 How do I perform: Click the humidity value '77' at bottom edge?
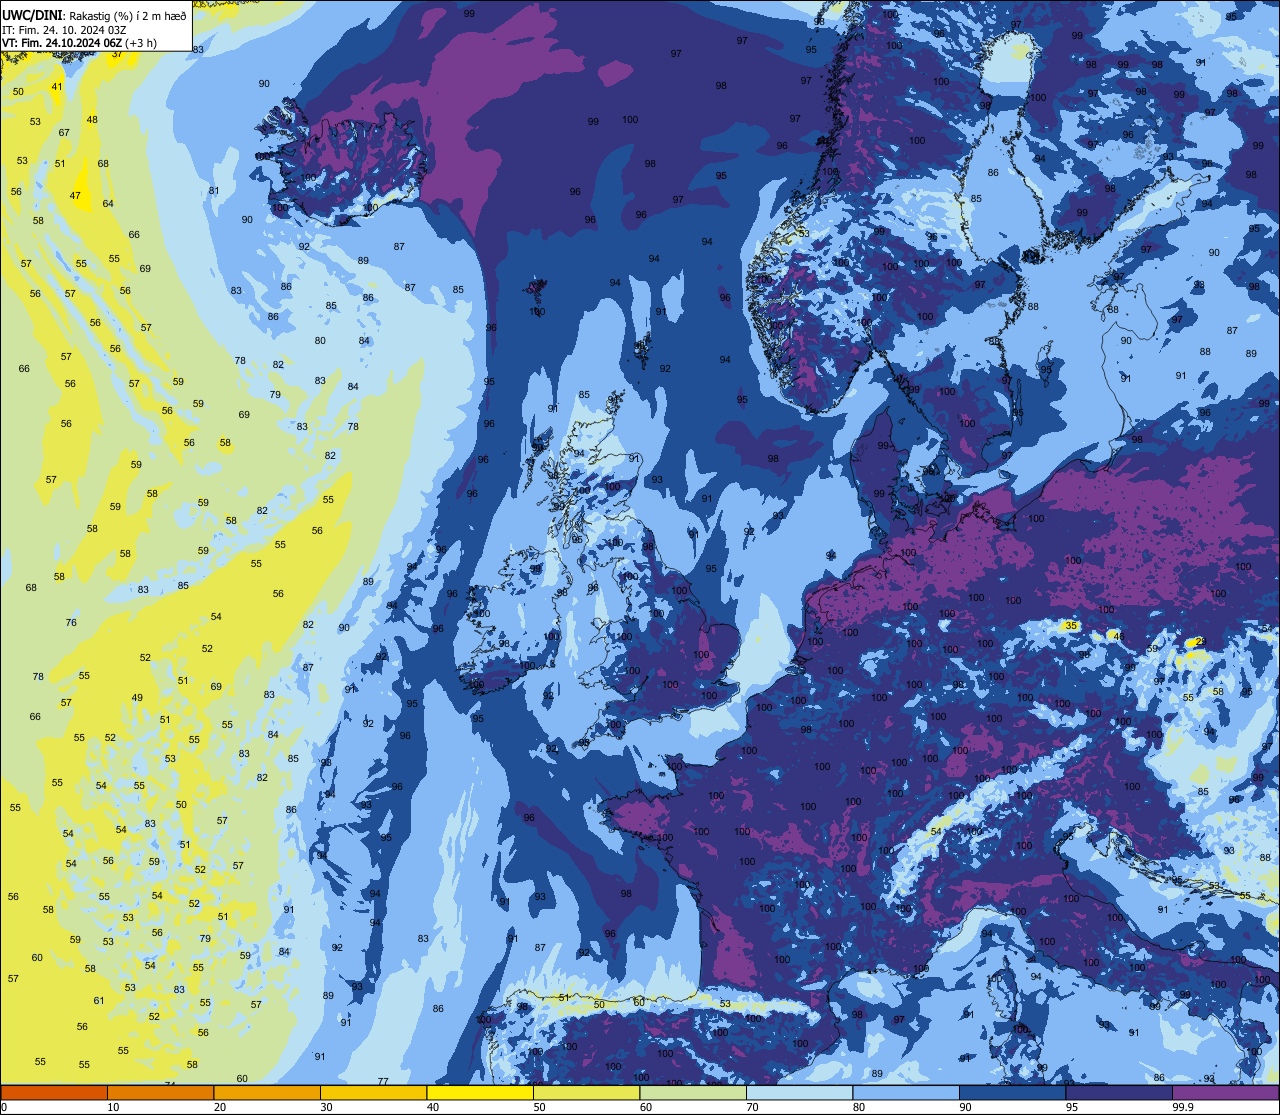(x=383, y=1082)
